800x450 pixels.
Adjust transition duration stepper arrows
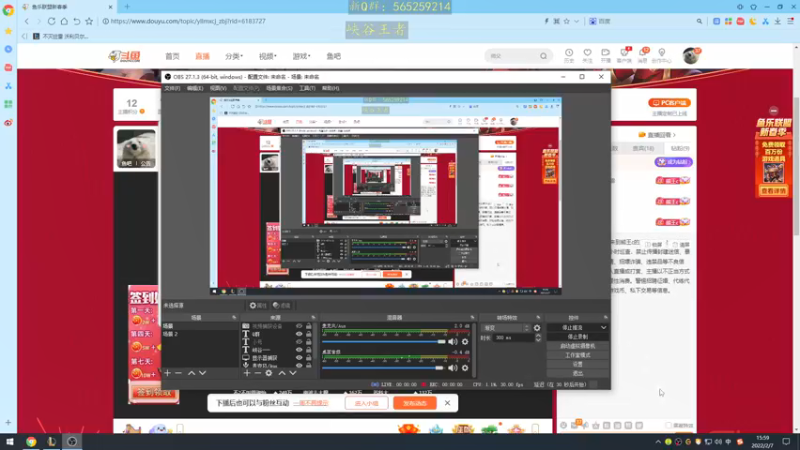538,338
